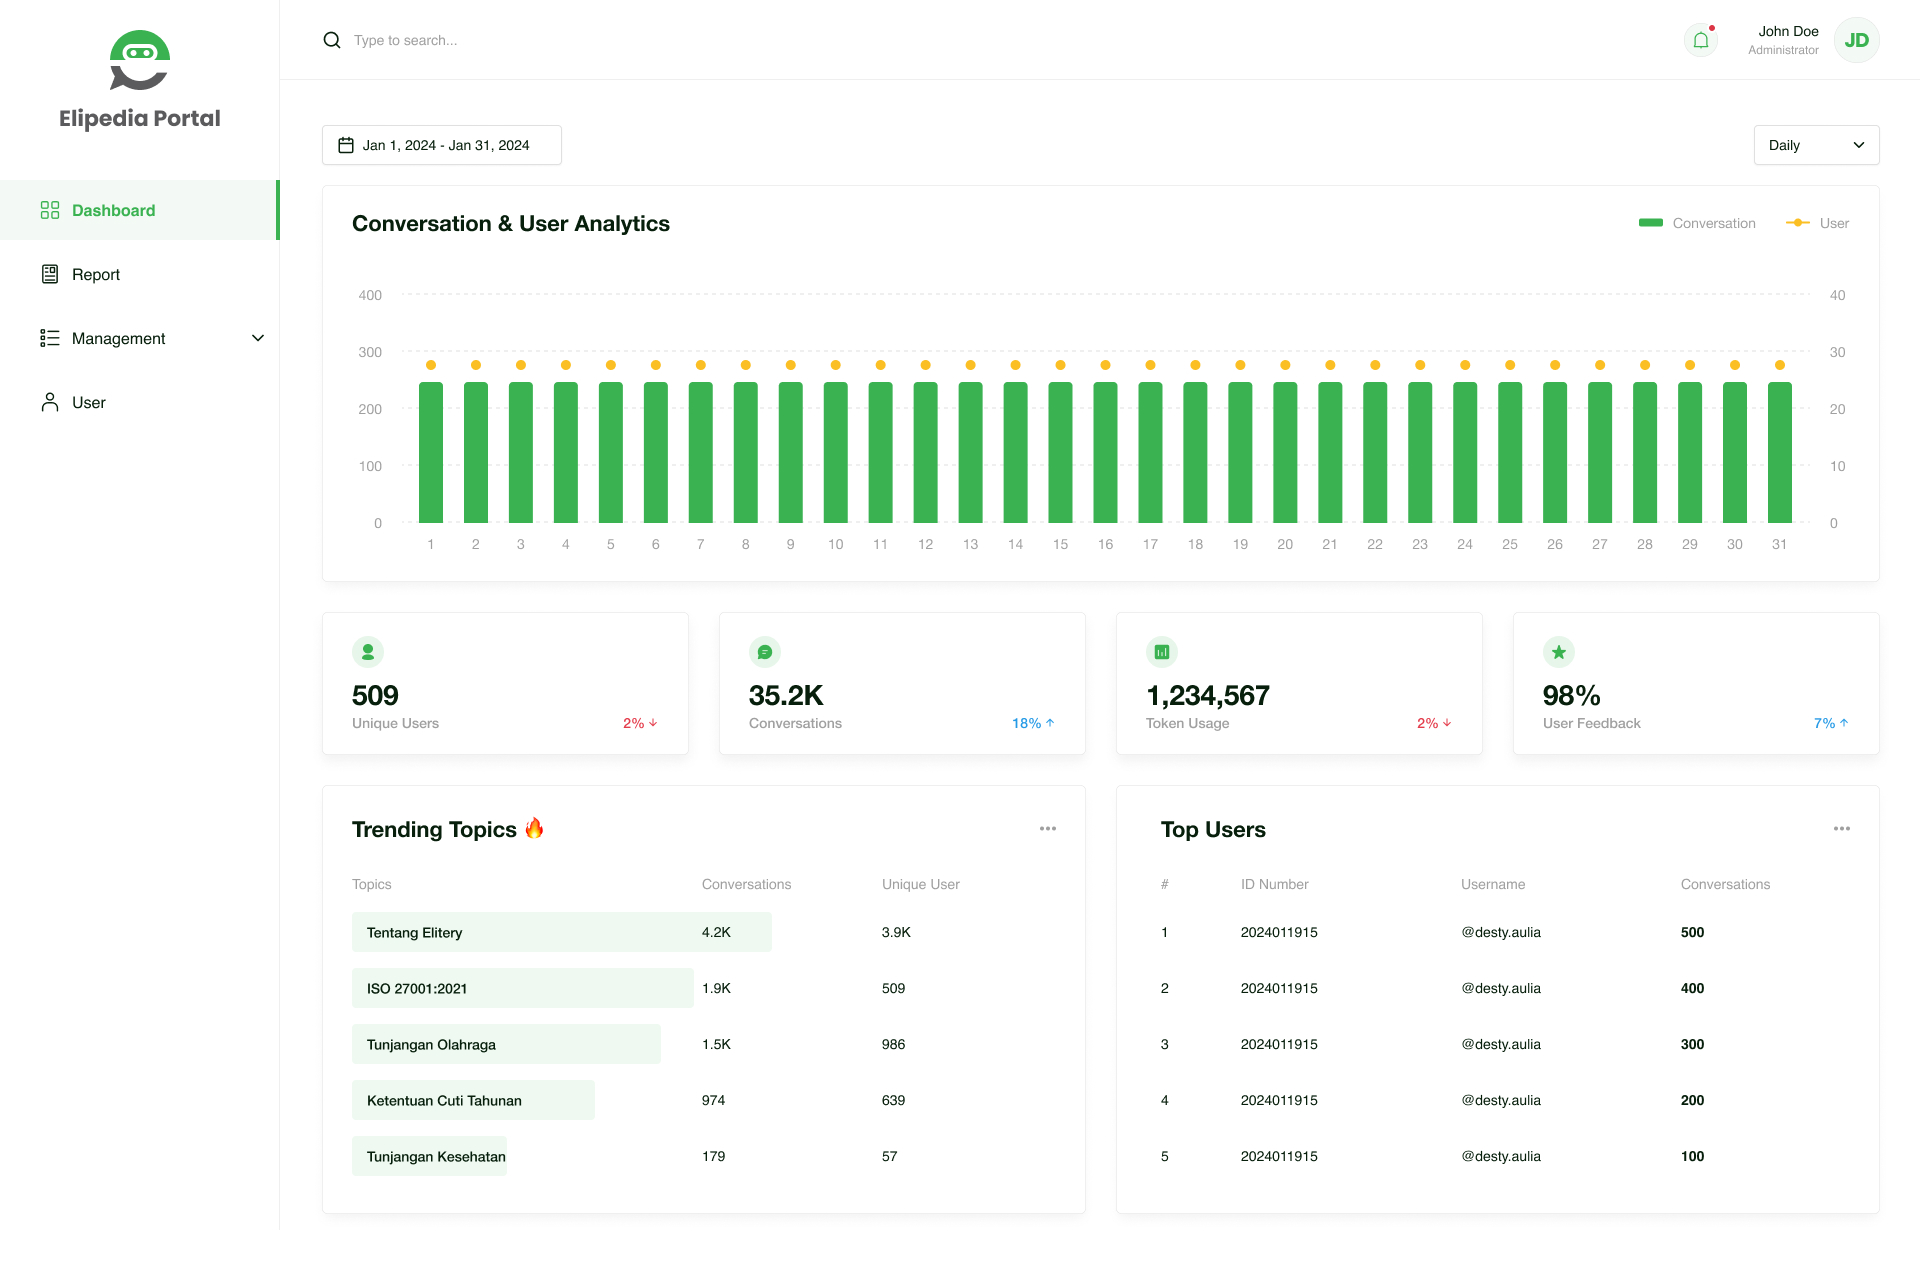Open Tentang Elitery topic row
1920x1274 pixels.
[x=704, y=932]
